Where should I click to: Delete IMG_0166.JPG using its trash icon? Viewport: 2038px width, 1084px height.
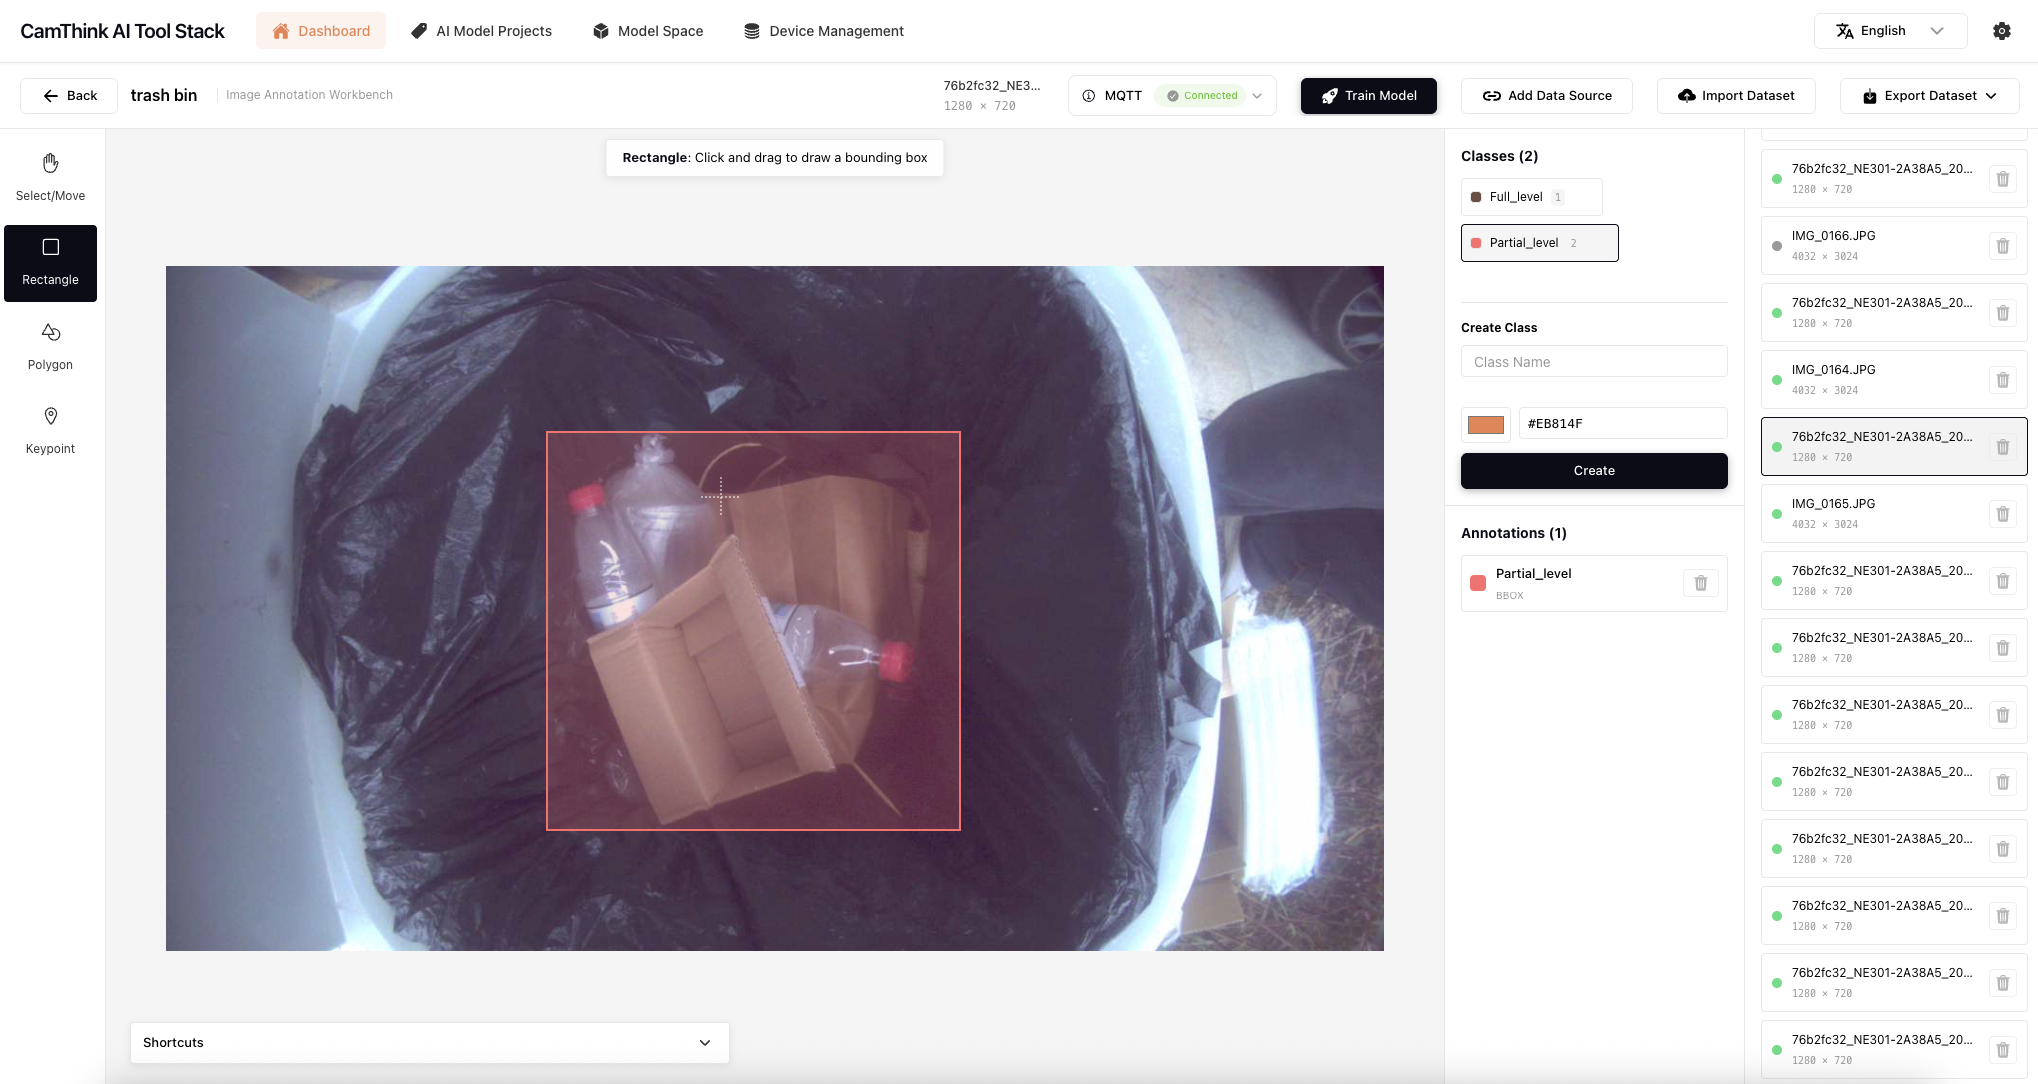[2002, 246]
